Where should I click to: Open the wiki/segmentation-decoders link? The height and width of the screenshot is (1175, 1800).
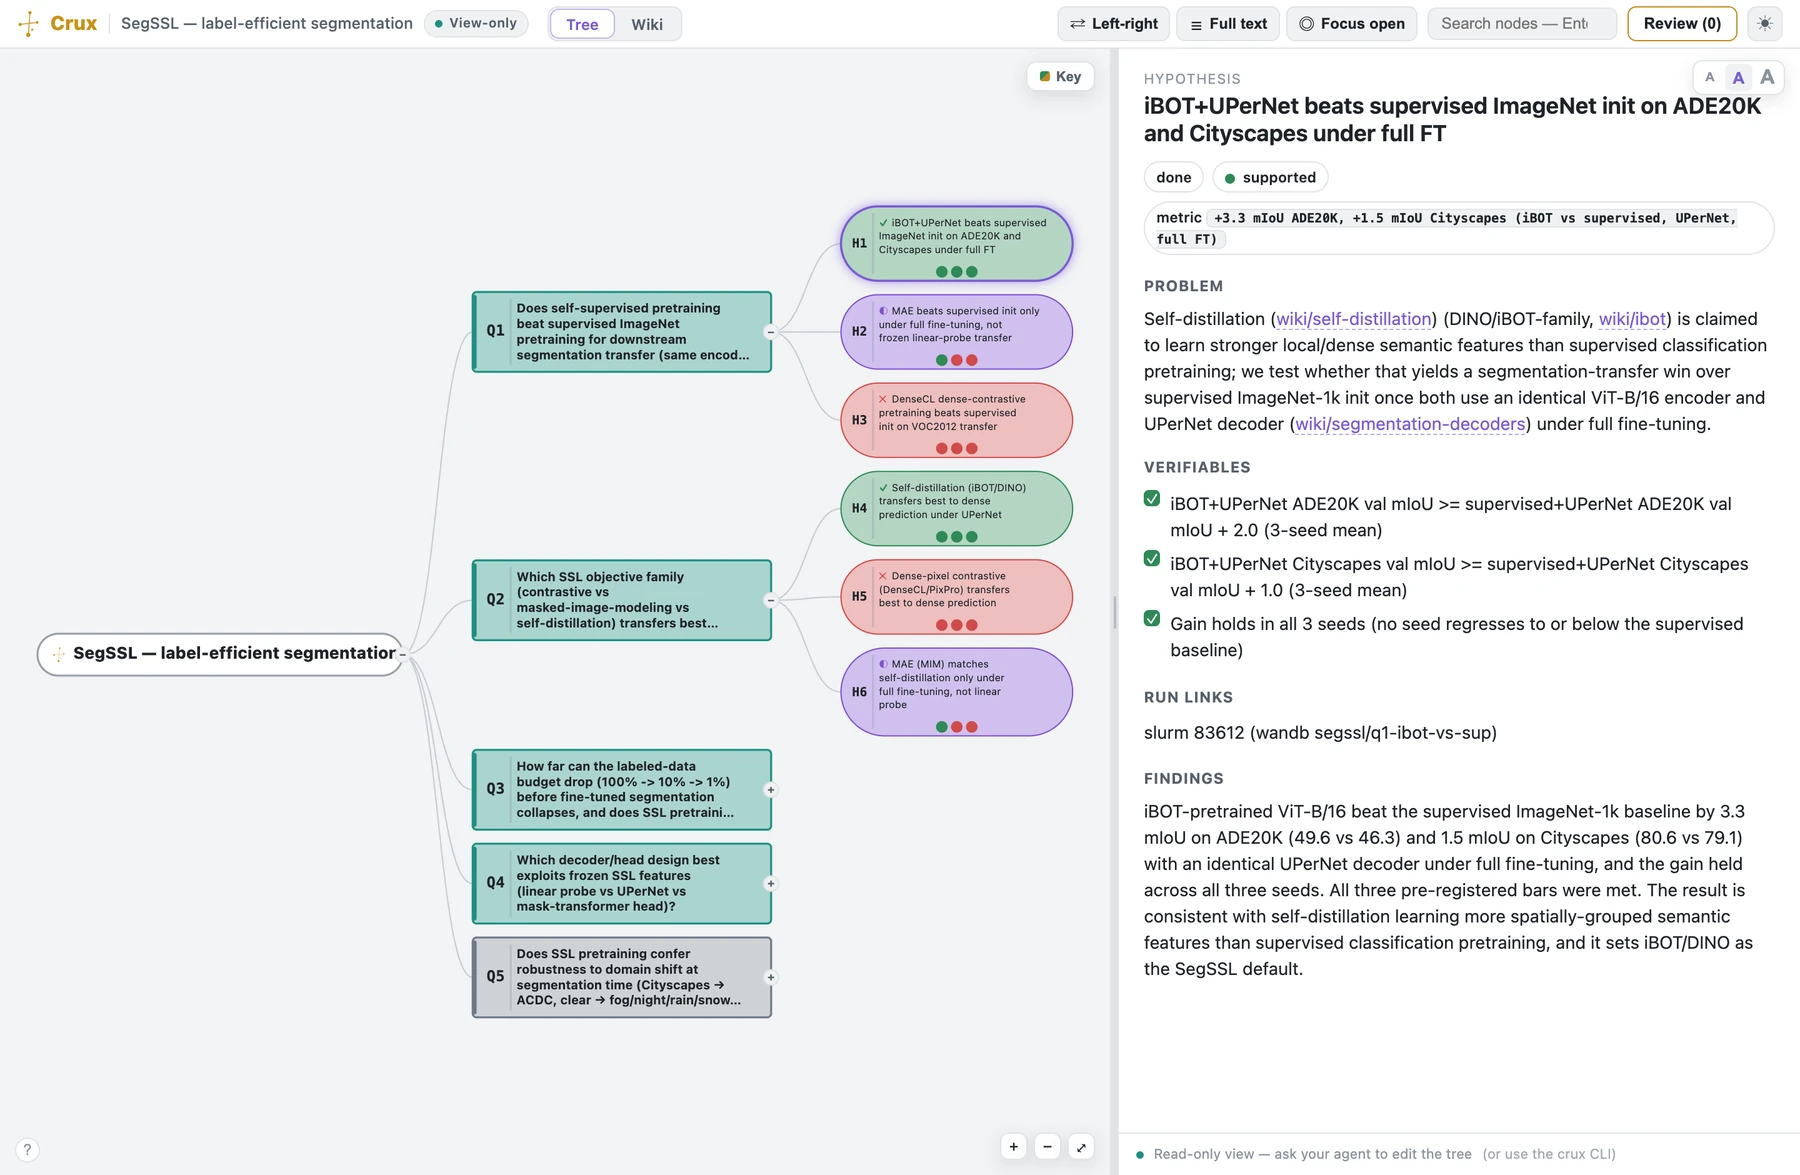[1410, 424]
